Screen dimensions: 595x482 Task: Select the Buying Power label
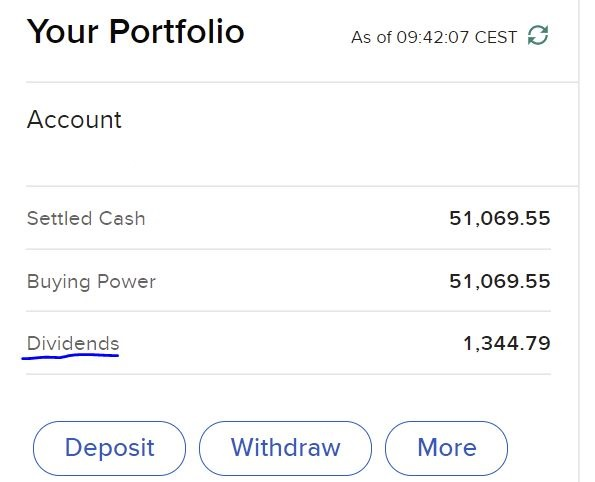pyautogui.click(x=91, y=282)
